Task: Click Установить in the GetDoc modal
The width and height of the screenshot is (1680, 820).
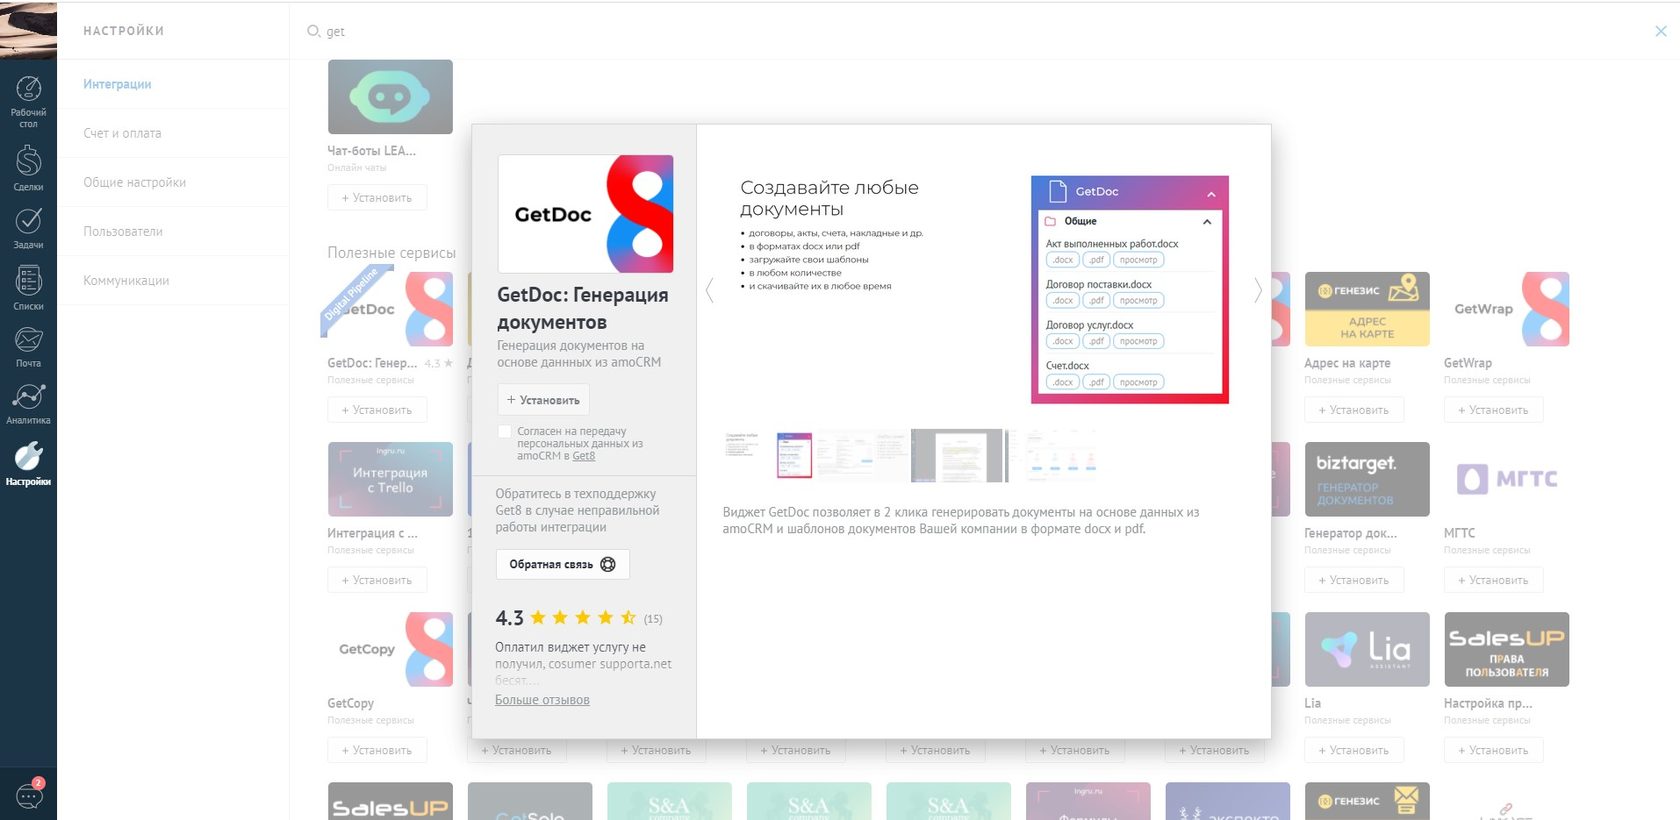Action: 543,400
